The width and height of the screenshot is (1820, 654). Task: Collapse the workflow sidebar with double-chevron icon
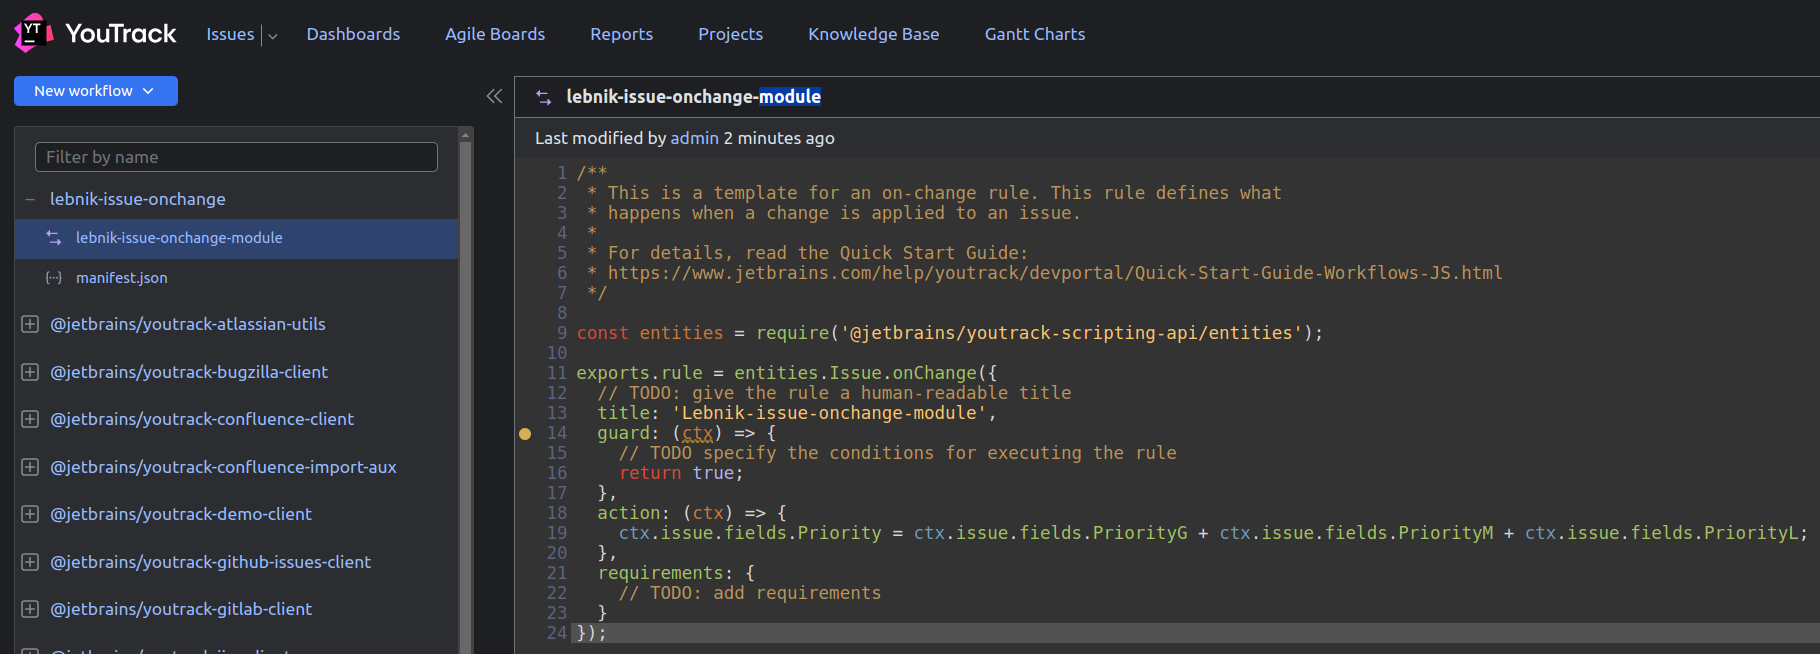click(494, 96)
